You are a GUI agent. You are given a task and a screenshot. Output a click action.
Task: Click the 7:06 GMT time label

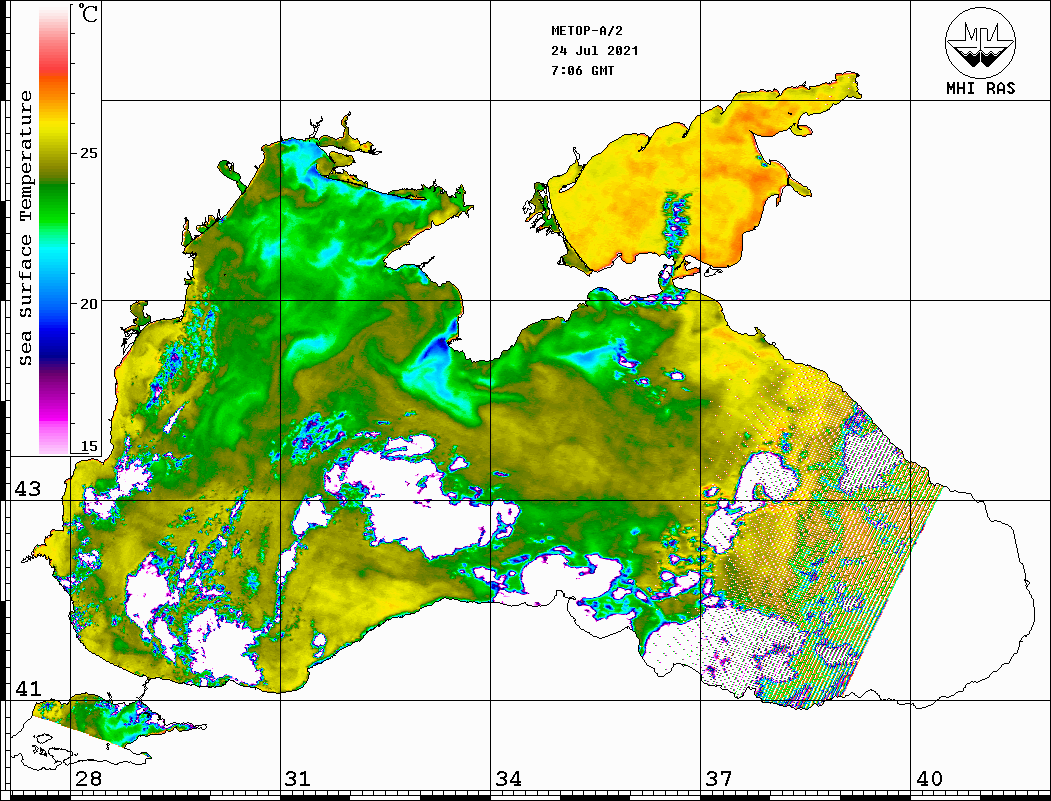pyautogui.click(x=582, y=71)
